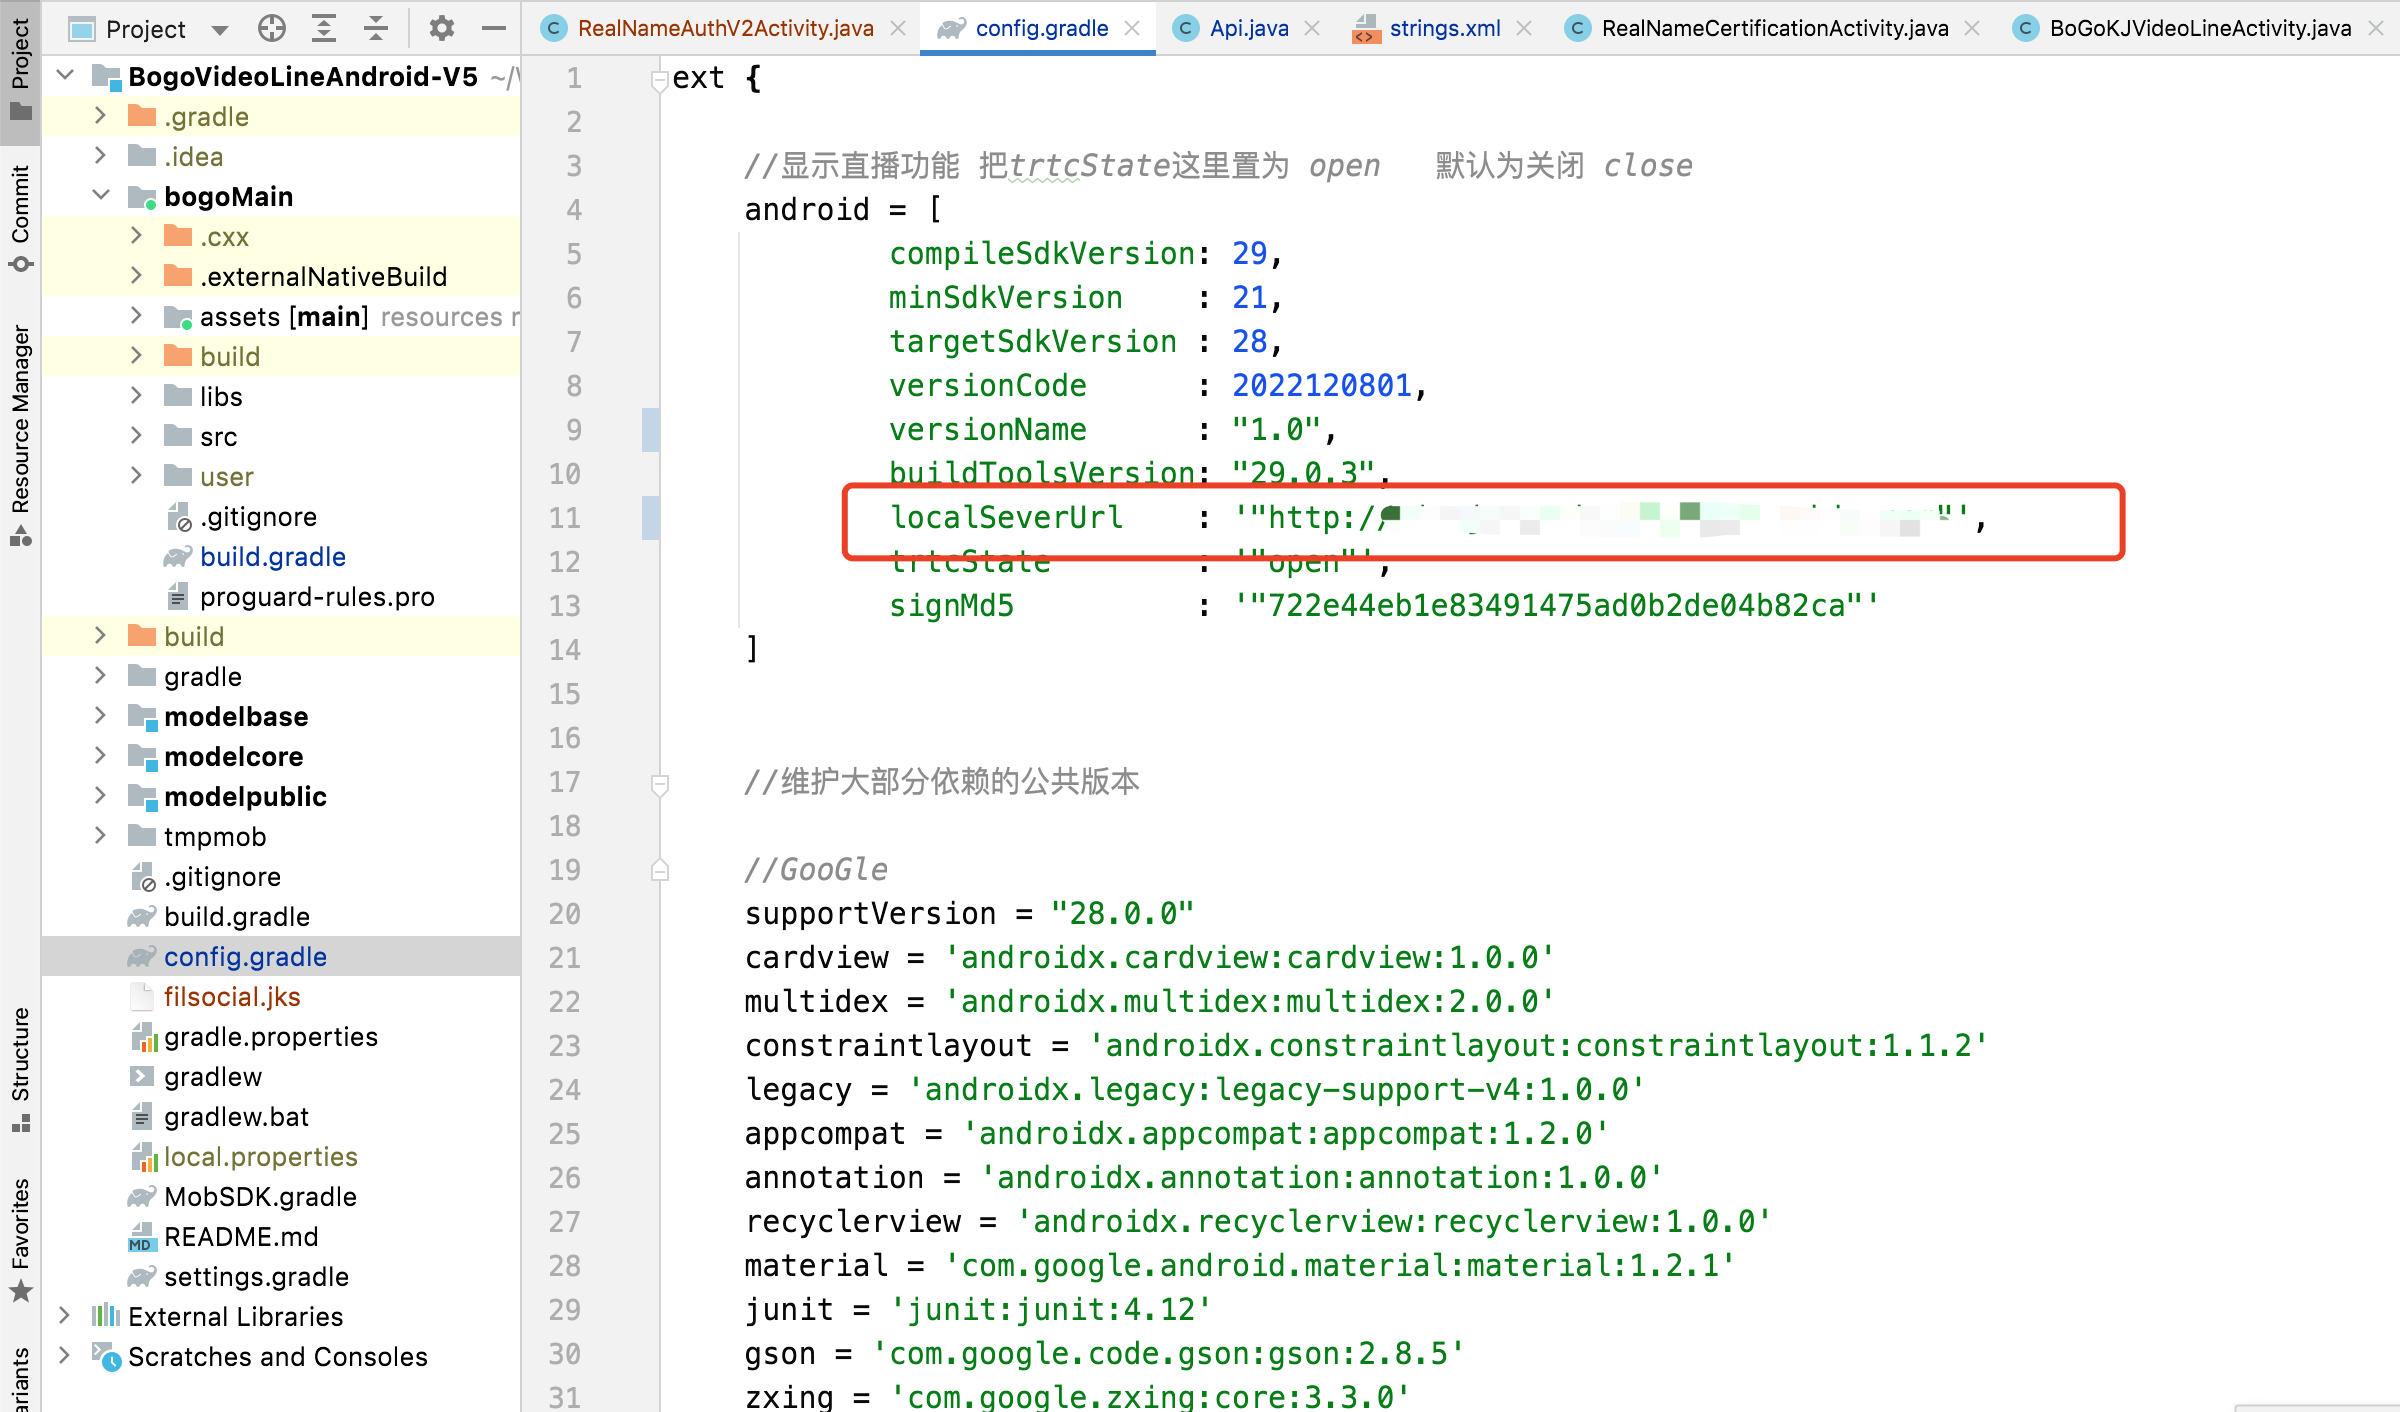
Task: Select README.md in project tree
Action: pos(241,1236)
